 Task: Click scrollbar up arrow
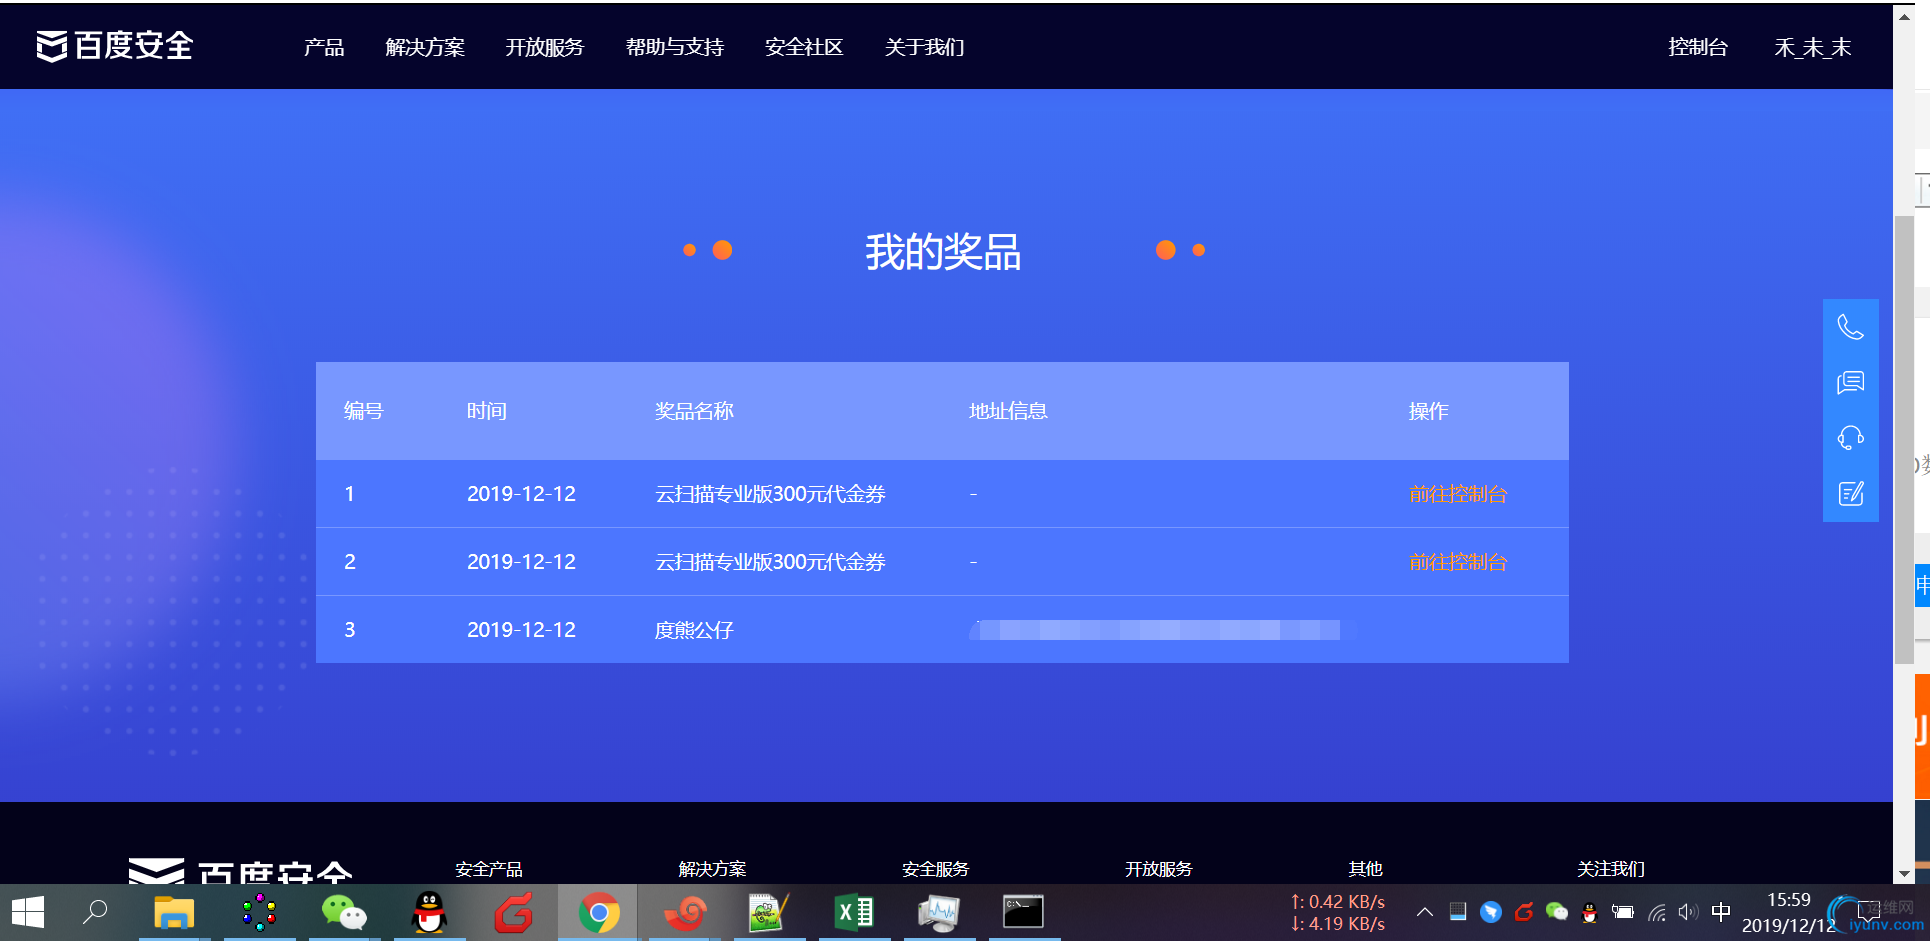tap(1904, 16)
